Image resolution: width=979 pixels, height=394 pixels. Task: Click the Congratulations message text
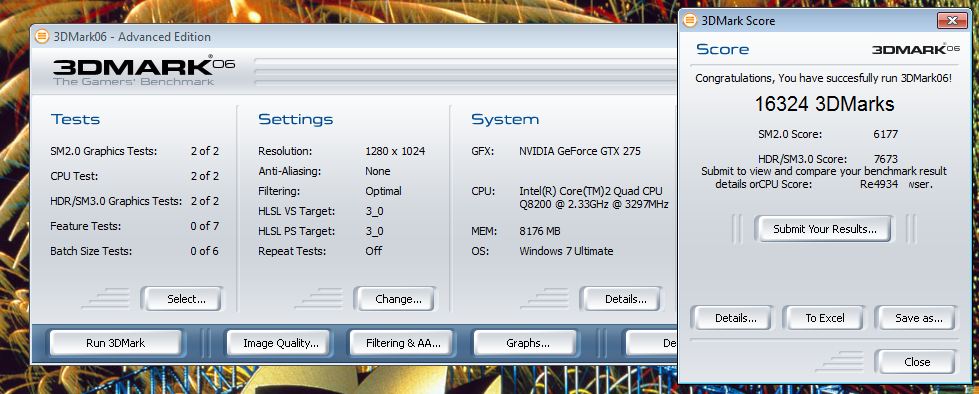click(x=824, y=79)
